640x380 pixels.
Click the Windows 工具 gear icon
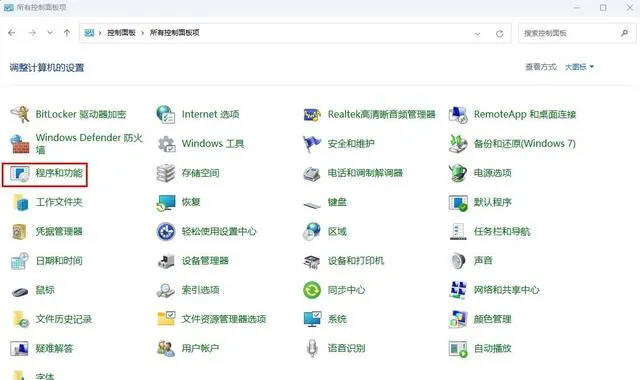click(166, 144)
